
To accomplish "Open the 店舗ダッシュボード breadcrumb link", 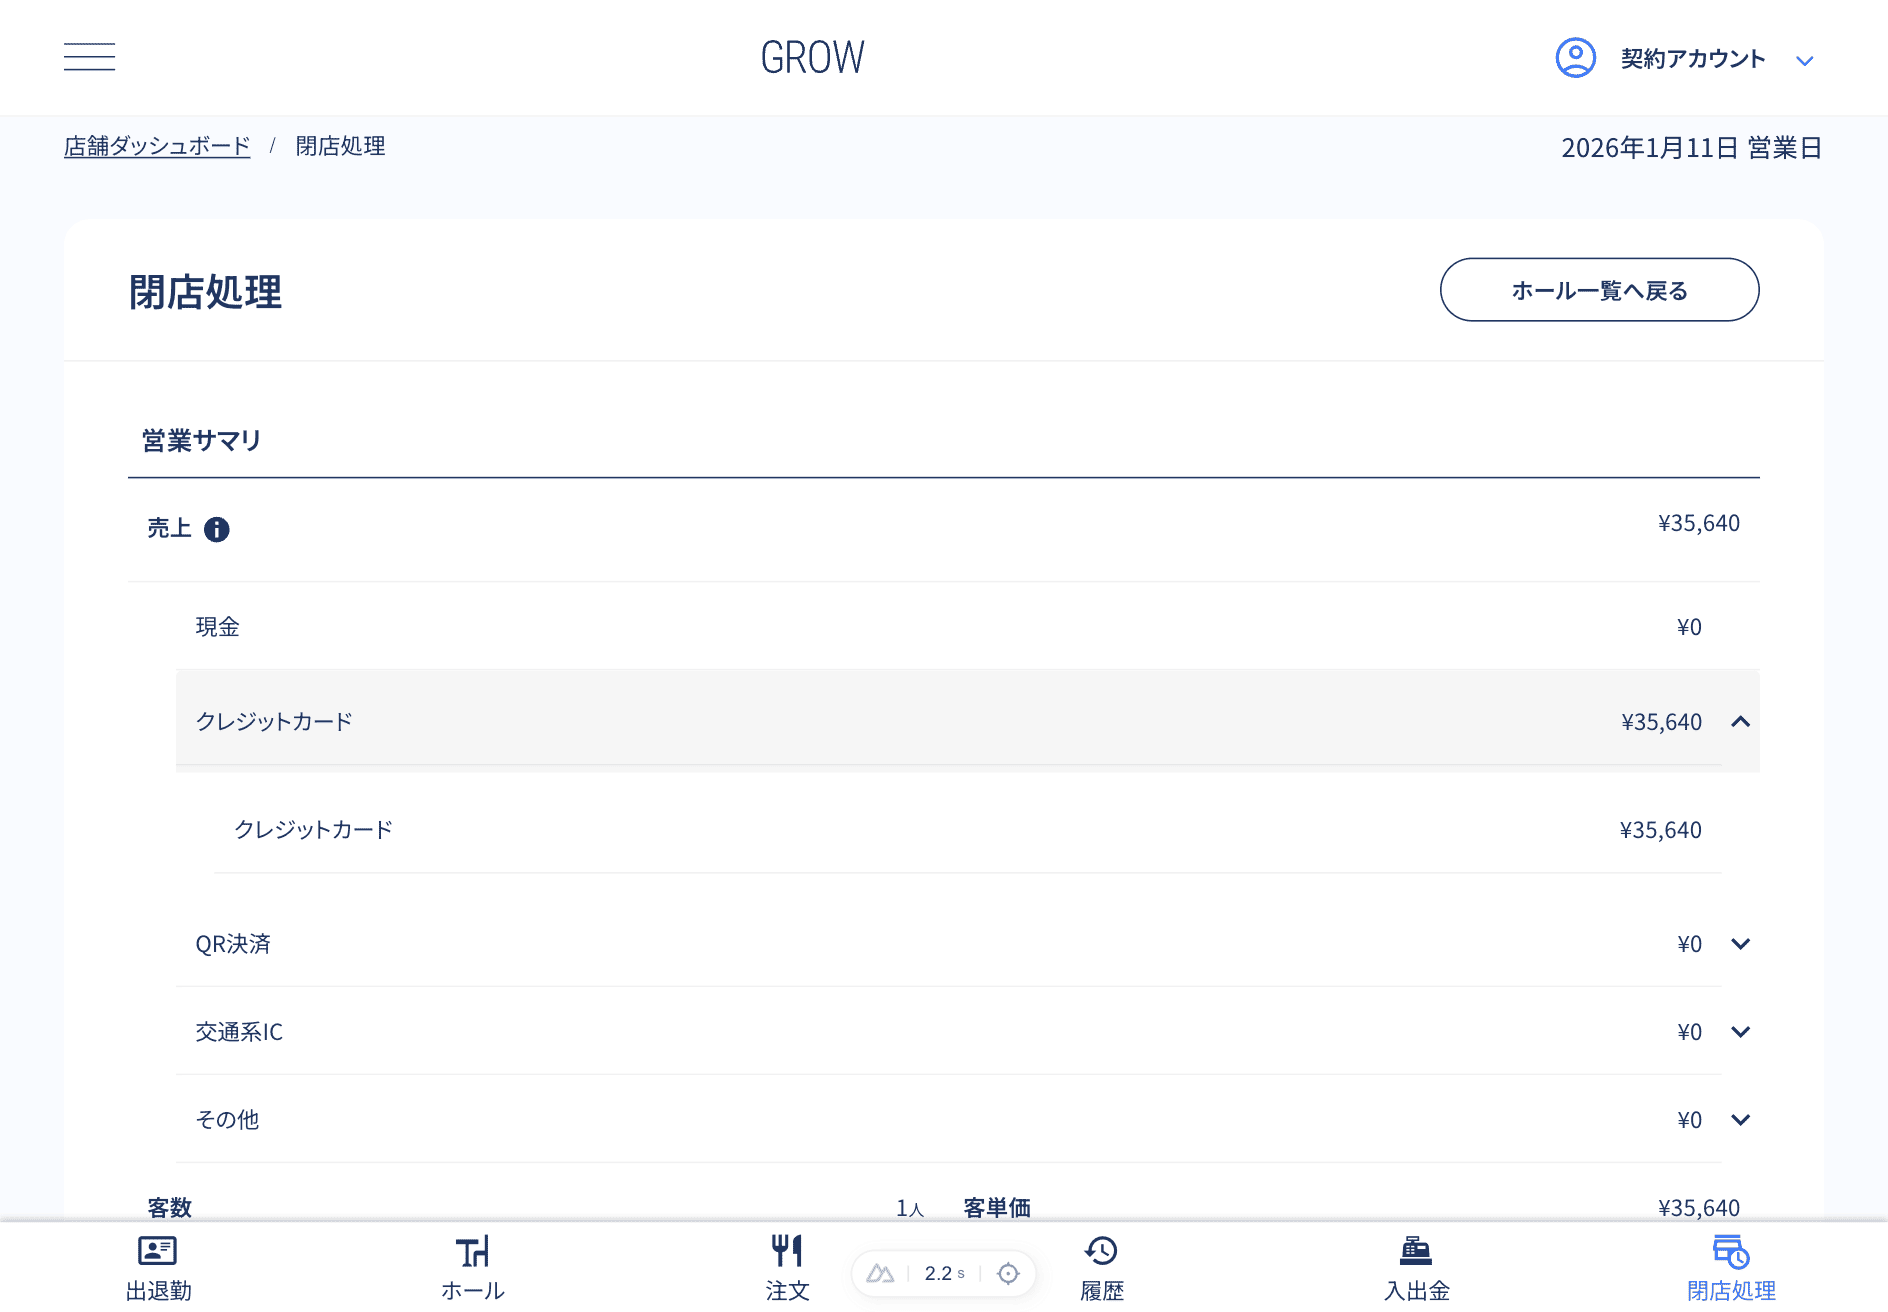I will [157, 146].
